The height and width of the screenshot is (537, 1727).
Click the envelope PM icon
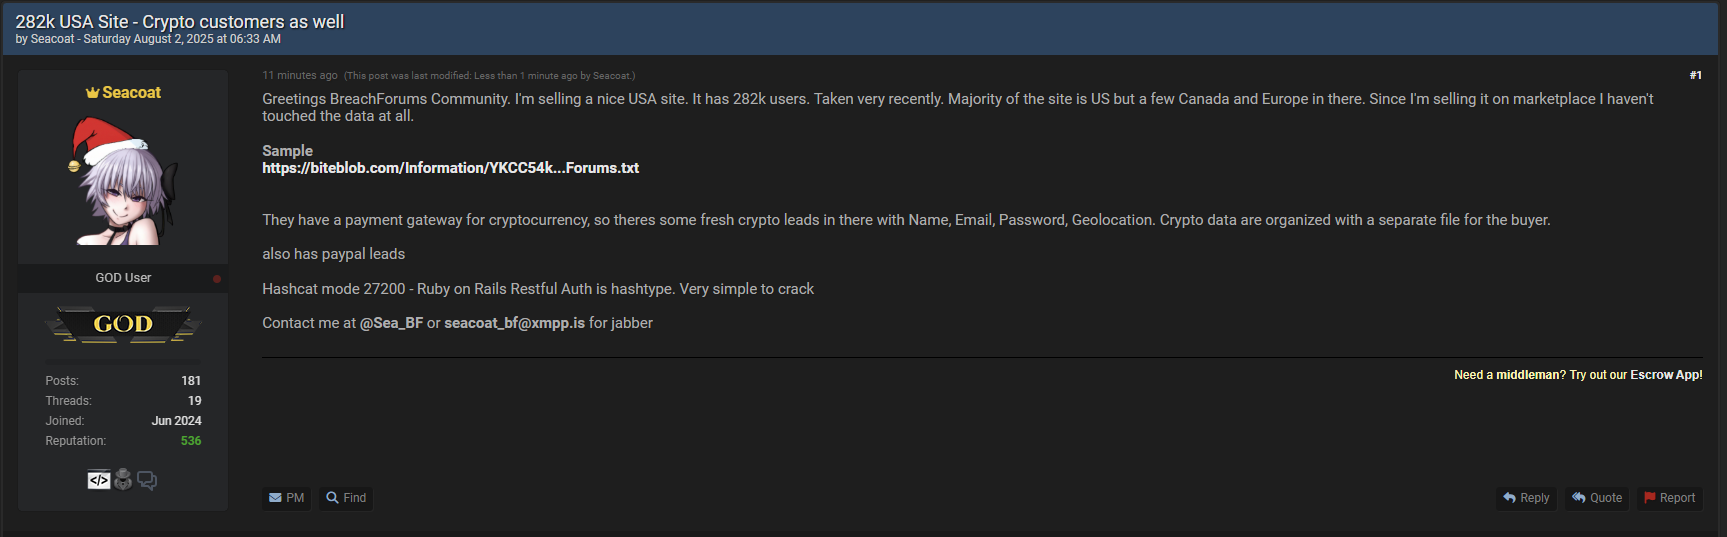pyautogui.click(x=275, y=498)
